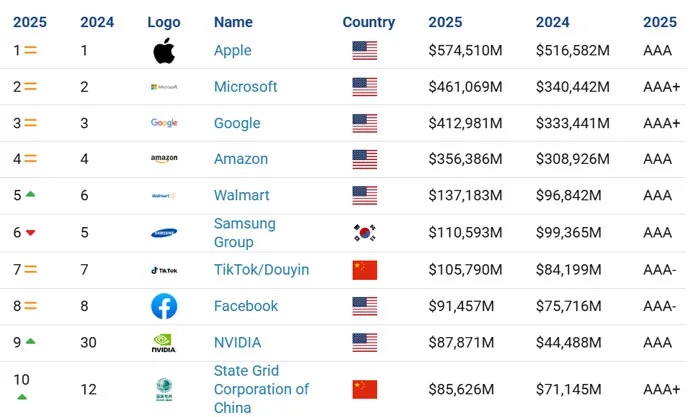Open the Microsoft brand link
Viewport: 700px width, 417px height.
(246, 87)
